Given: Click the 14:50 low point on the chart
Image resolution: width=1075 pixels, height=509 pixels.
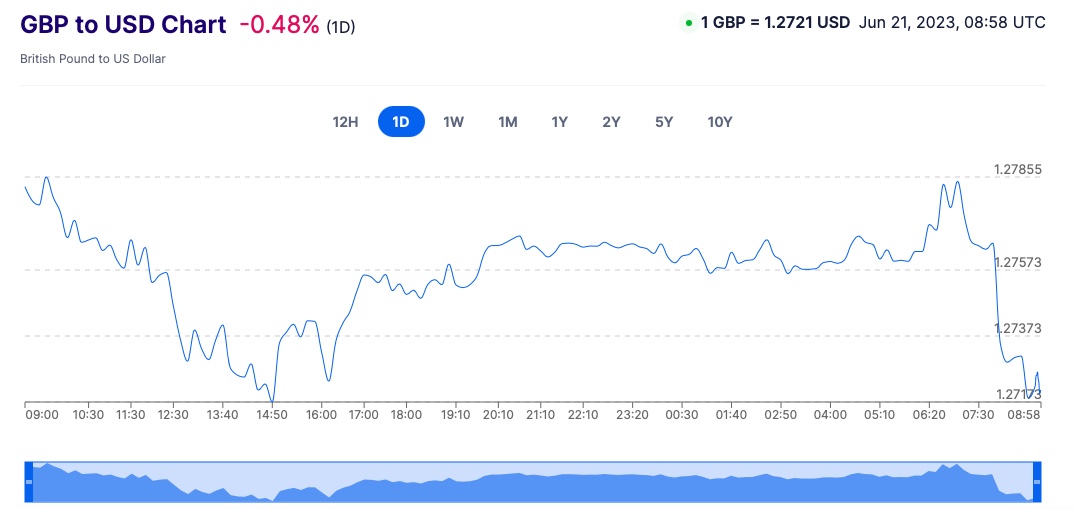Looking at the screenshot, I should (x=273, y=401).
